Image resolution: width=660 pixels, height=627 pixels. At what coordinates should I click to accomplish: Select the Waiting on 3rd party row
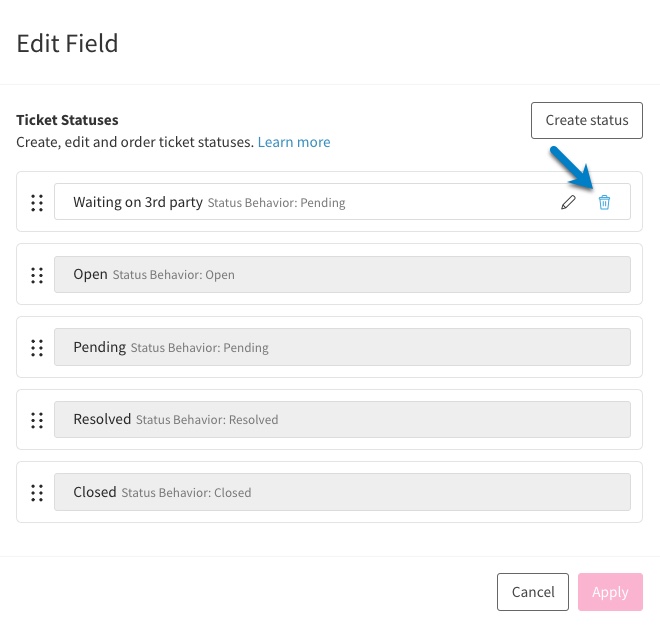(342, 202)
